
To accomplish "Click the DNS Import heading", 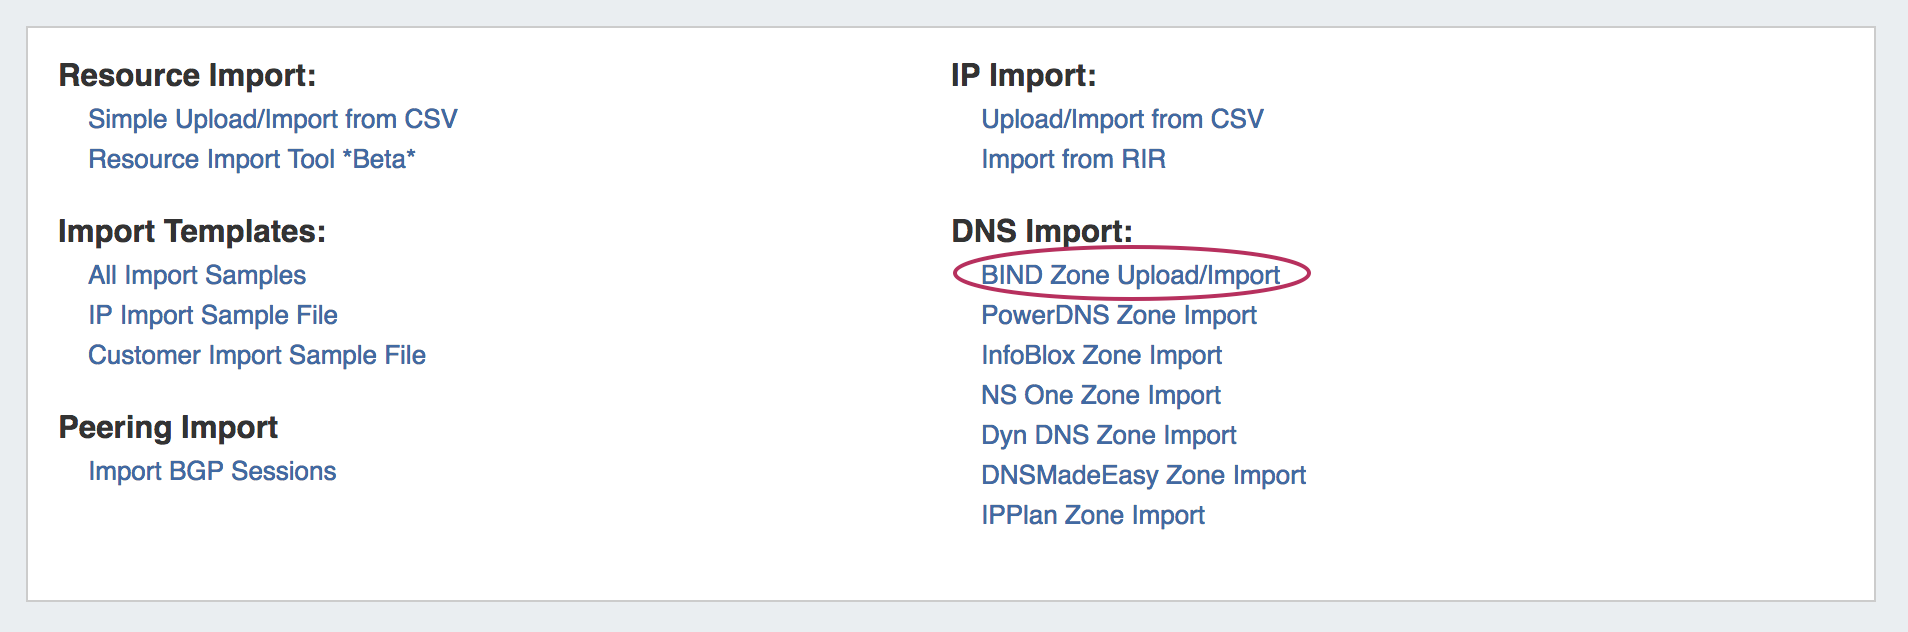I will pos(1041,231).
